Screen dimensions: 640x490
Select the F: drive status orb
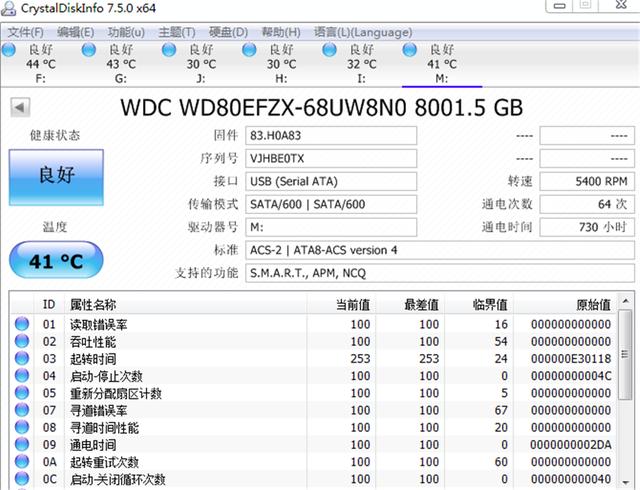(9, 50)
